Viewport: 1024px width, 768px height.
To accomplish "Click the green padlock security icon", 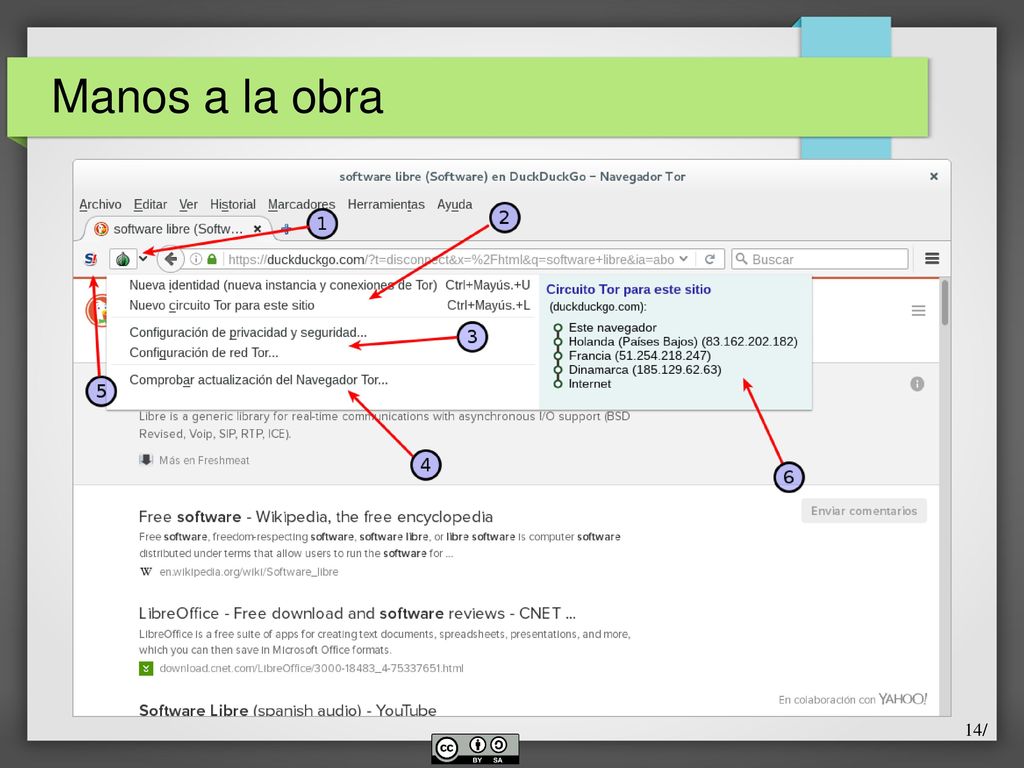I will (x=212, y=259).
